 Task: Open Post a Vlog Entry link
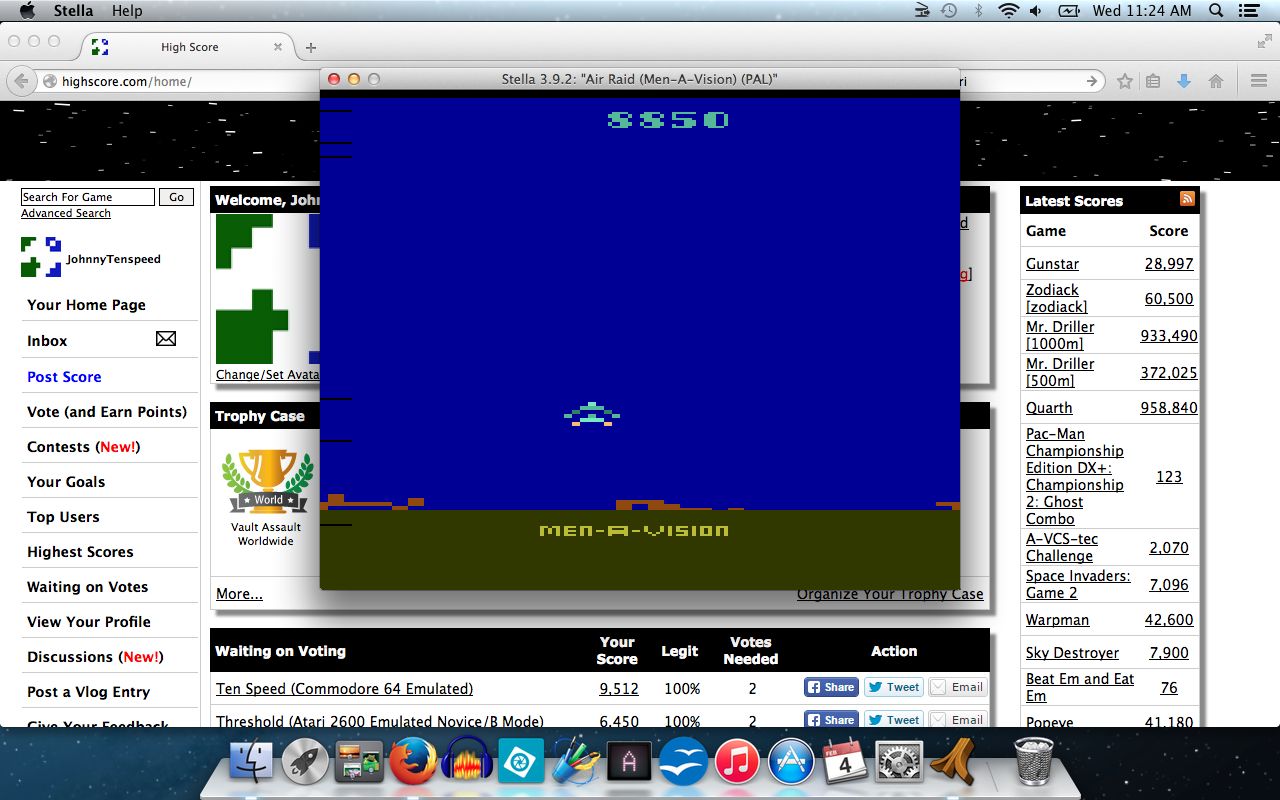pos(88,692)
